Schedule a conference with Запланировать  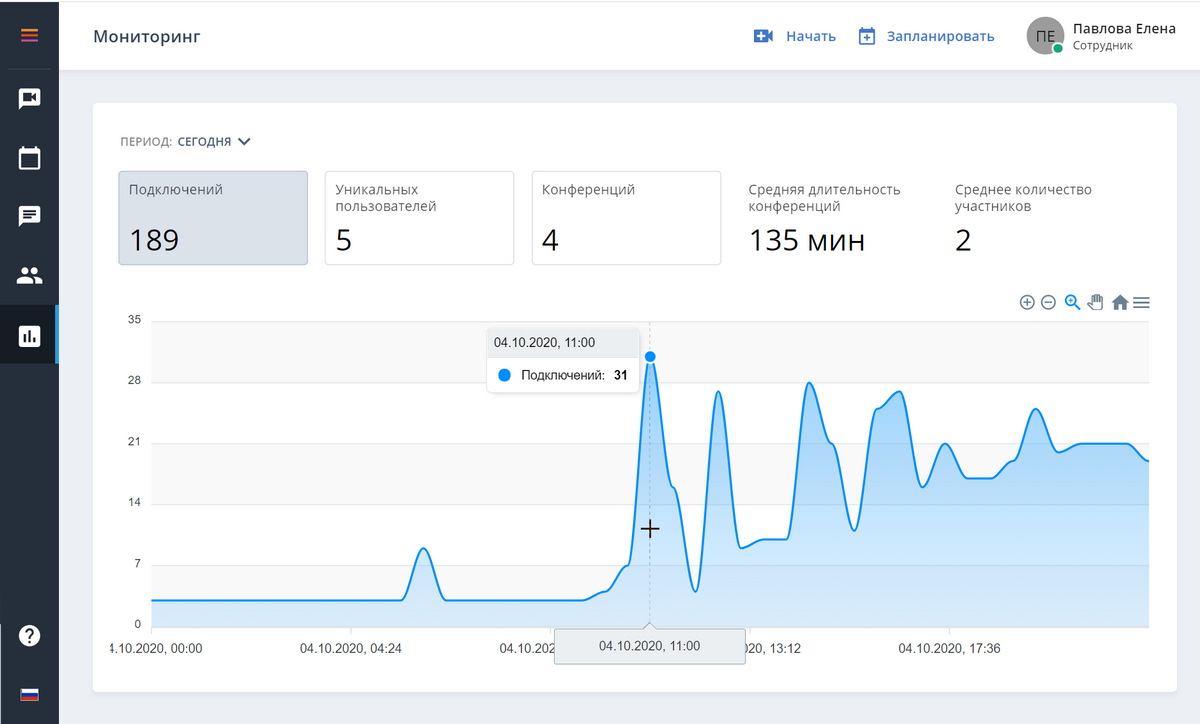pyautogui.click(x=941, y=36)
